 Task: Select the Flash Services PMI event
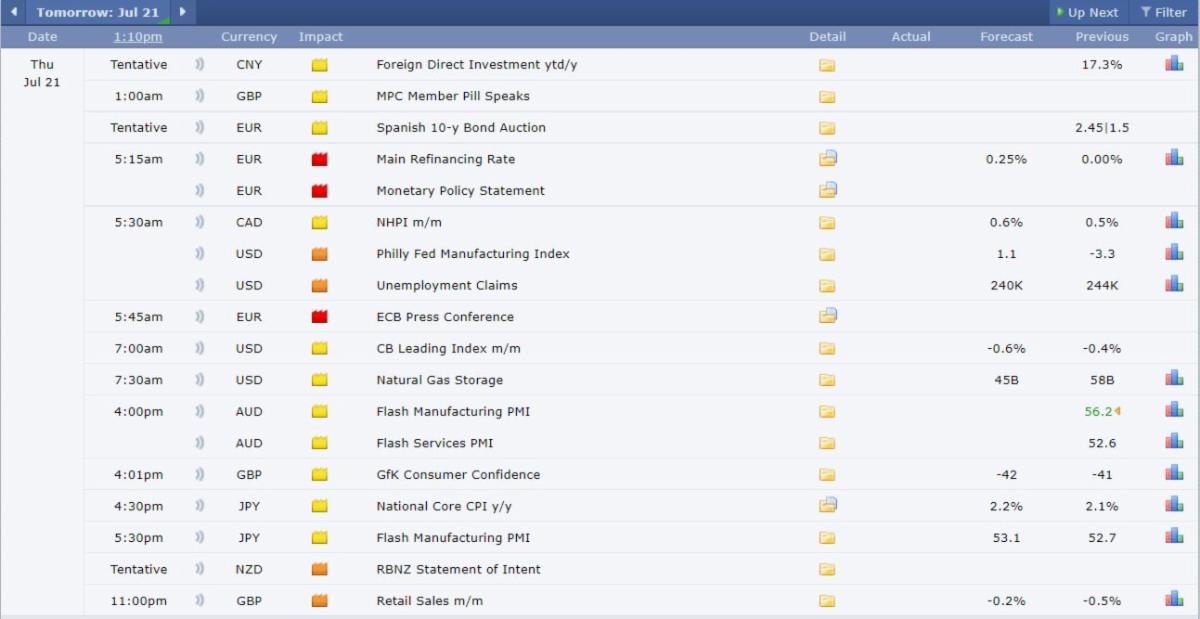[x=435, y=443]
